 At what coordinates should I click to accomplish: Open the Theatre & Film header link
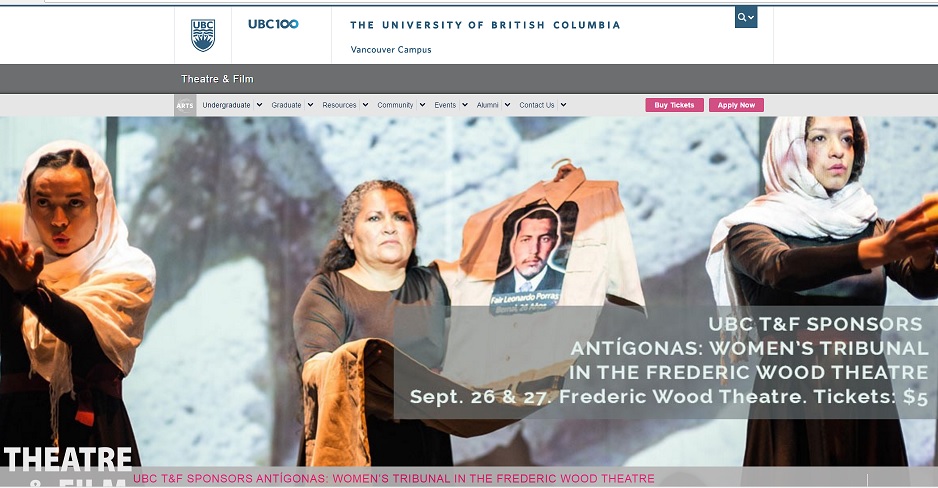click(217, 79)
